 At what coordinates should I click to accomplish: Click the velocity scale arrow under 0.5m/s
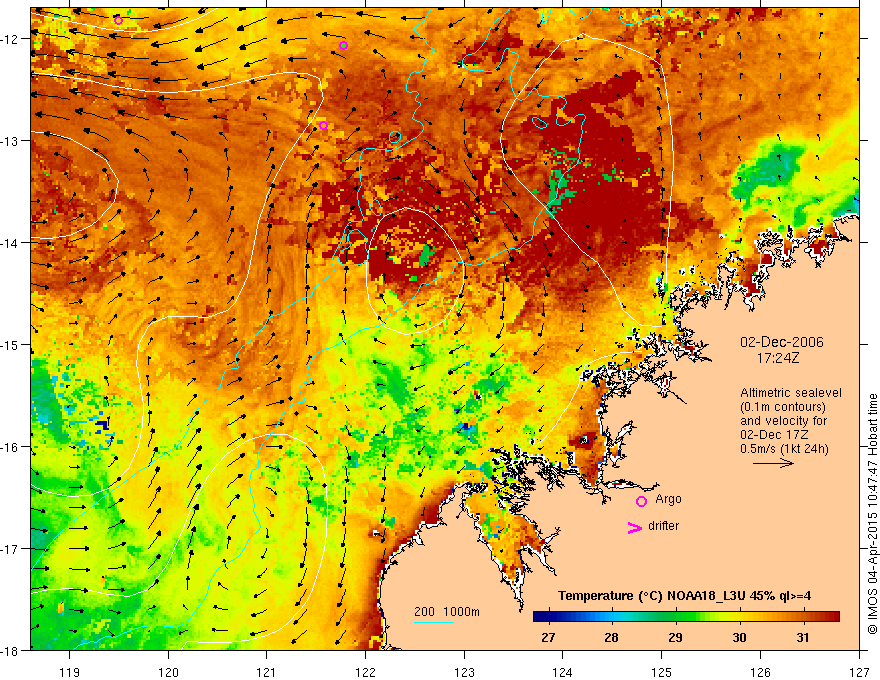[773, 463]
